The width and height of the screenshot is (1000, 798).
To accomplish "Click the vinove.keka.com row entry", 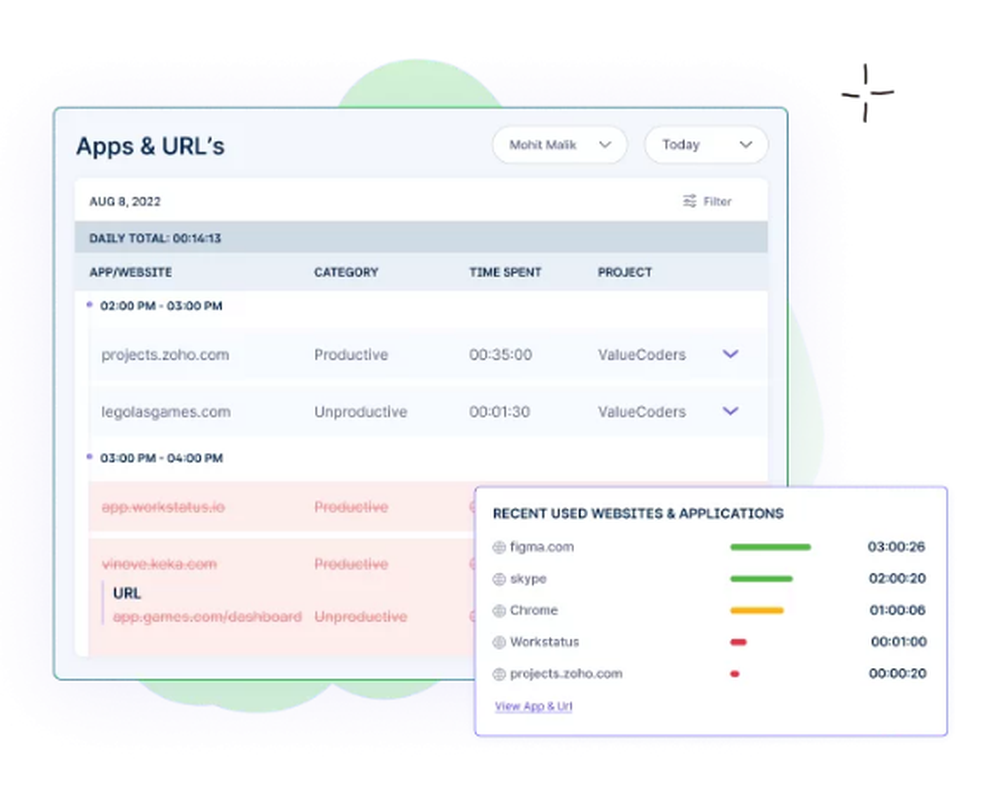I will 159,565.
